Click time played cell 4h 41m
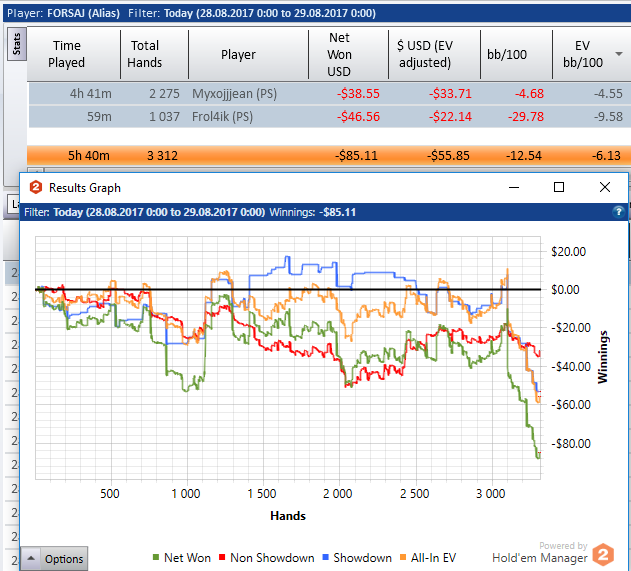Screen dimensions: 631x571 click(91, 94)
